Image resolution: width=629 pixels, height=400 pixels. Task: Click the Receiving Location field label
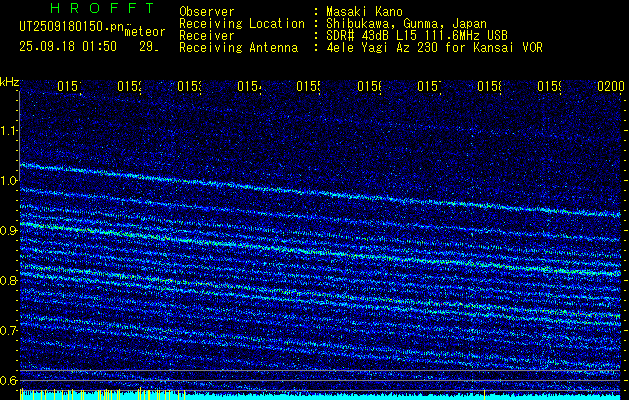pyautogui.click(x=241, y=23)
